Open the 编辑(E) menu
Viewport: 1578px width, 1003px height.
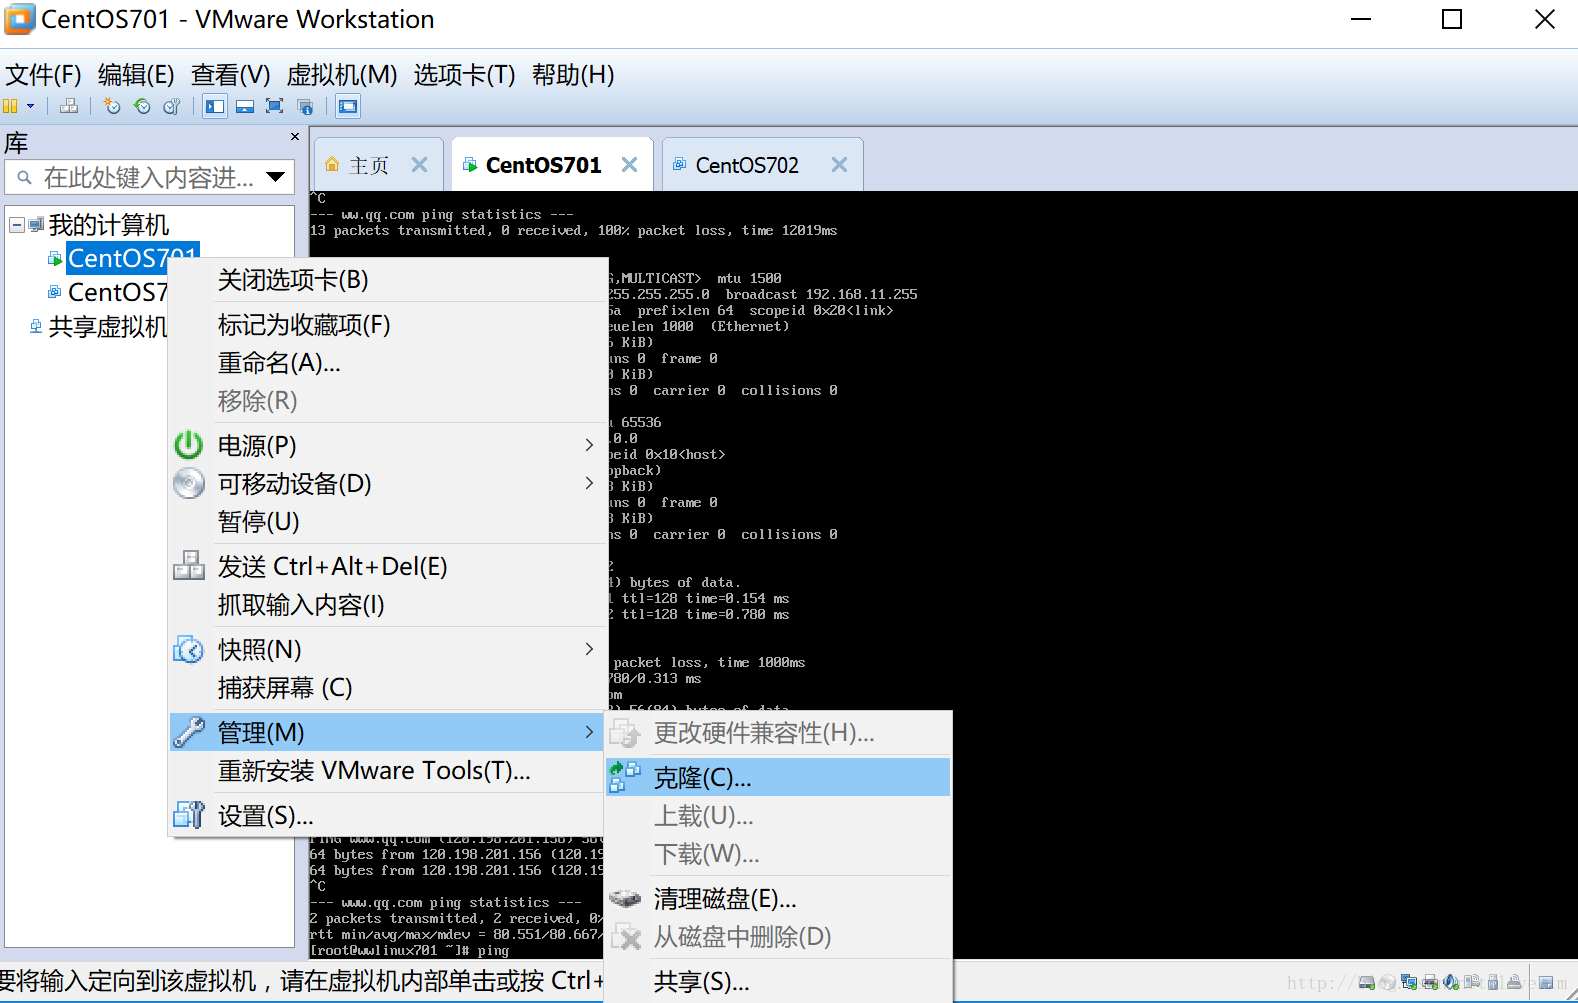pyautogui.click(x=136, y=75)
